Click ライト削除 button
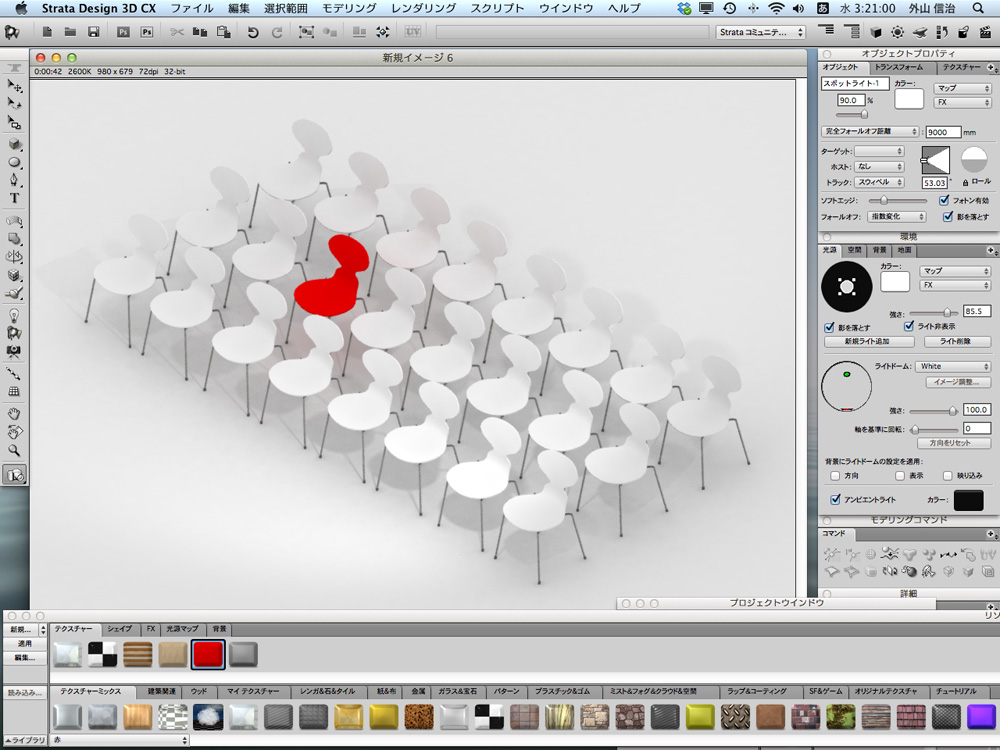Viewport: 1000px width, 750px height. (956, 342)
